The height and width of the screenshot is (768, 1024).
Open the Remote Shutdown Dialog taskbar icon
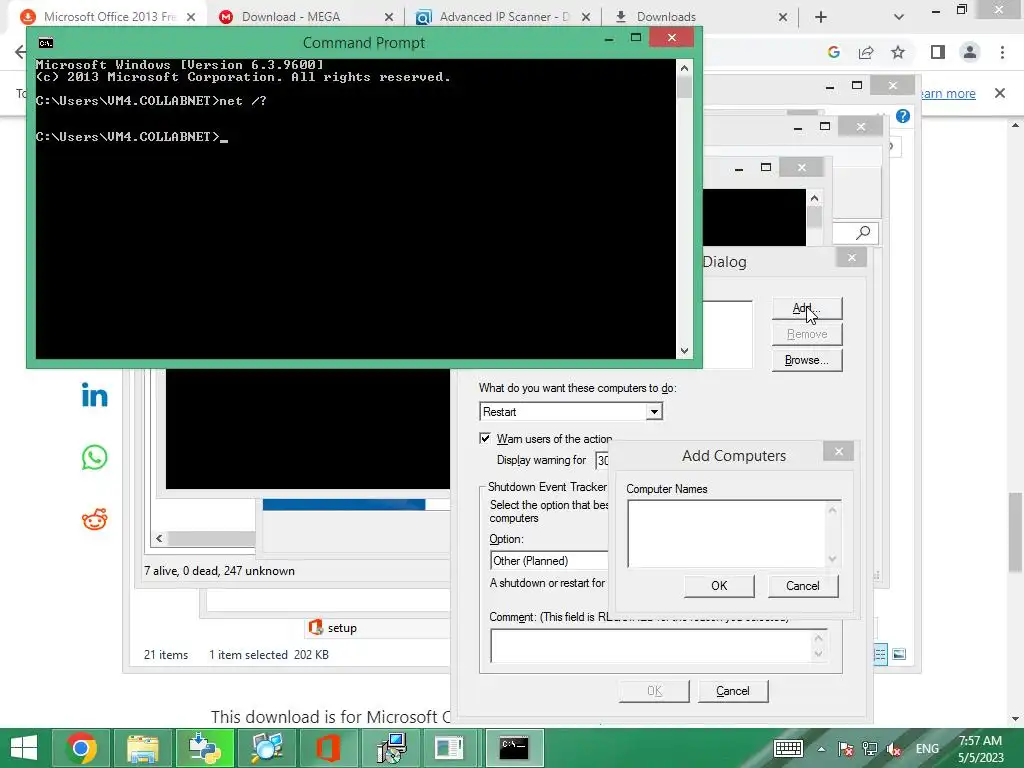(452, 748)
